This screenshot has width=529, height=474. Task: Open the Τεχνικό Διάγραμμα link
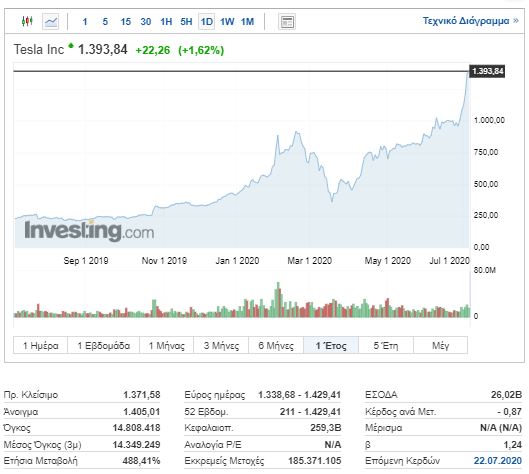pos(471,21)
